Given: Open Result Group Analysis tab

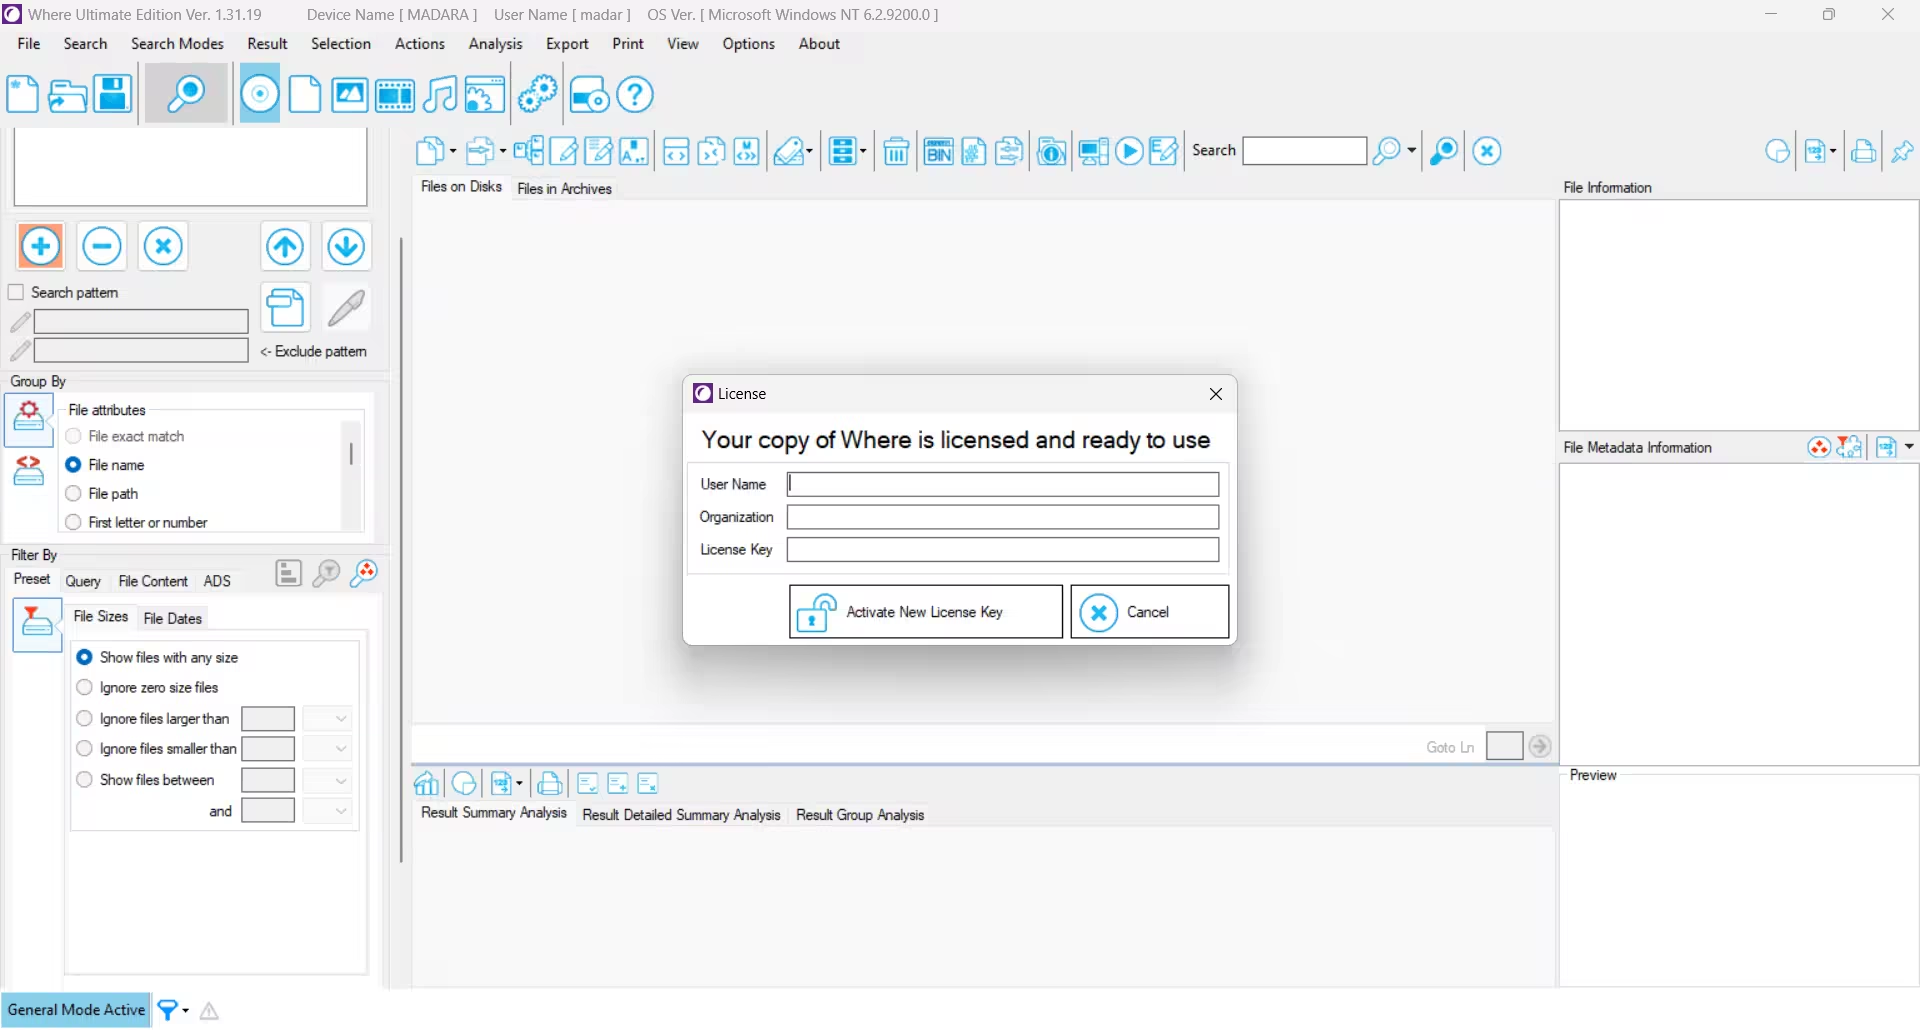Looking at the screenshot, I should tap(860, 815).
